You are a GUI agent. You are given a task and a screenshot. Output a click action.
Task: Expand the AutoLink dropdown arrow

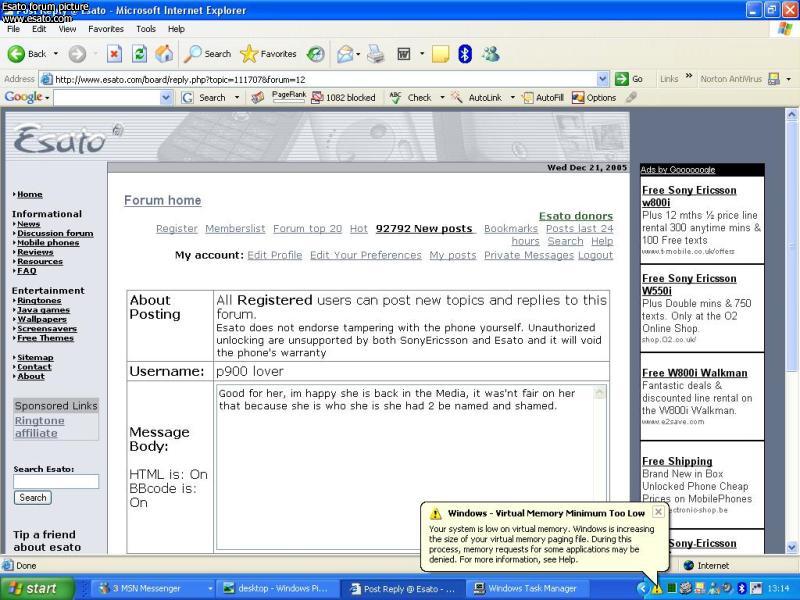[512, 97]
